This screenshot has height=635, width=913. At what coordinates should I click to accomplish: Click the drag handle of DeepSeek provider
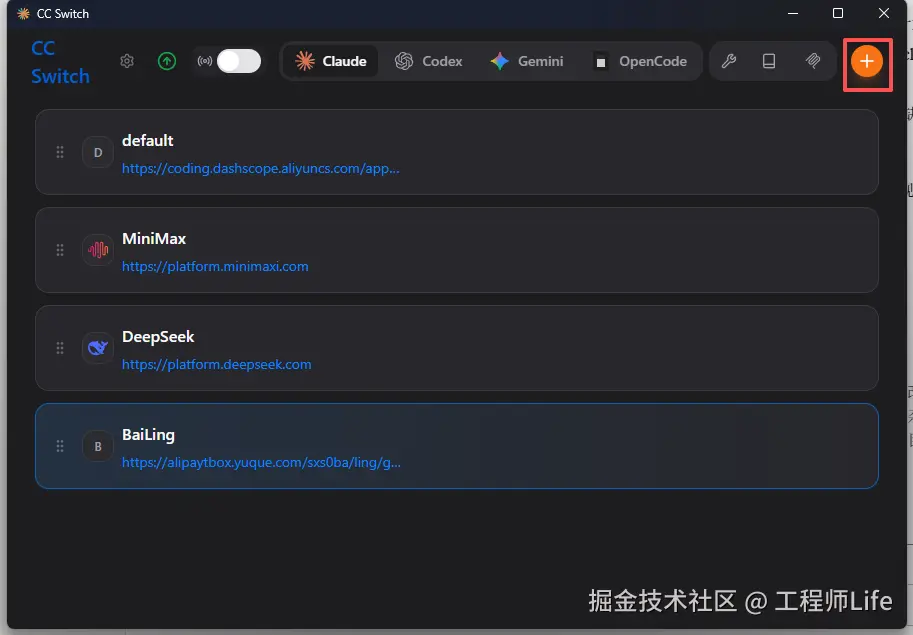click(60, 348)
